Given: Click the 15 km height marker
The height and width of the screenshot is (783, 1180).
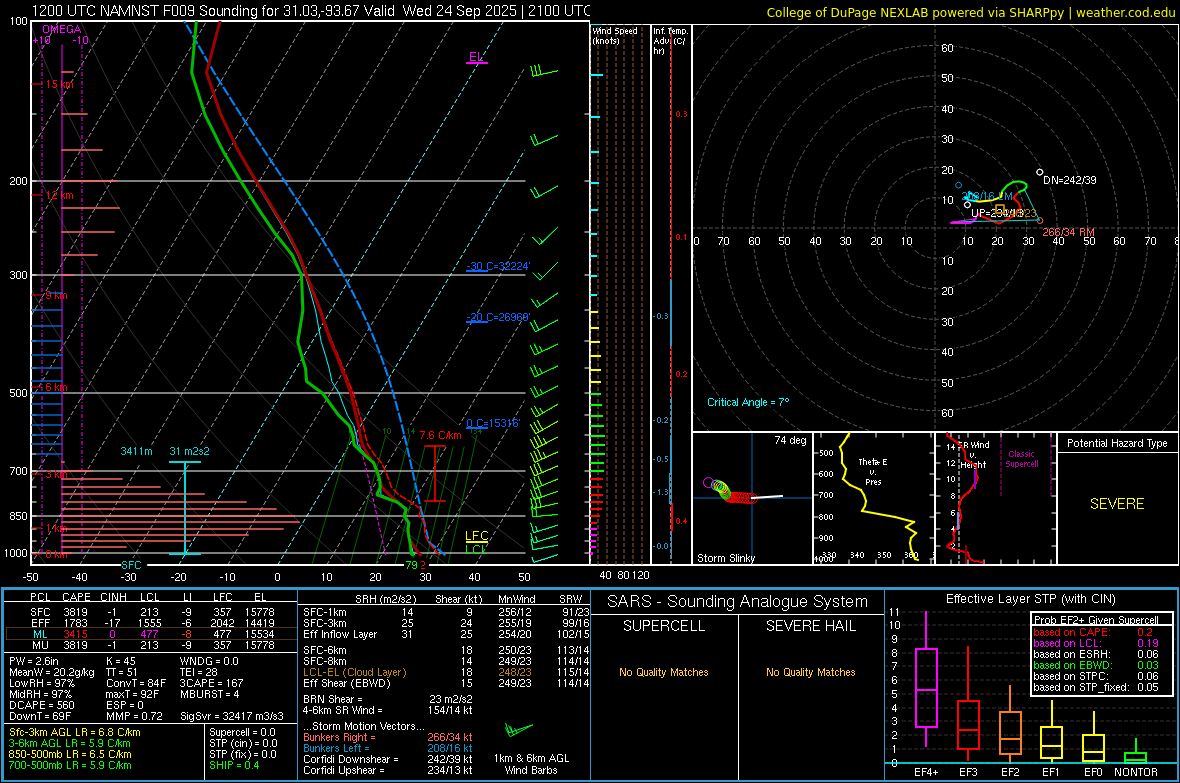Looking at the screenshot, I should click(59, 84).
